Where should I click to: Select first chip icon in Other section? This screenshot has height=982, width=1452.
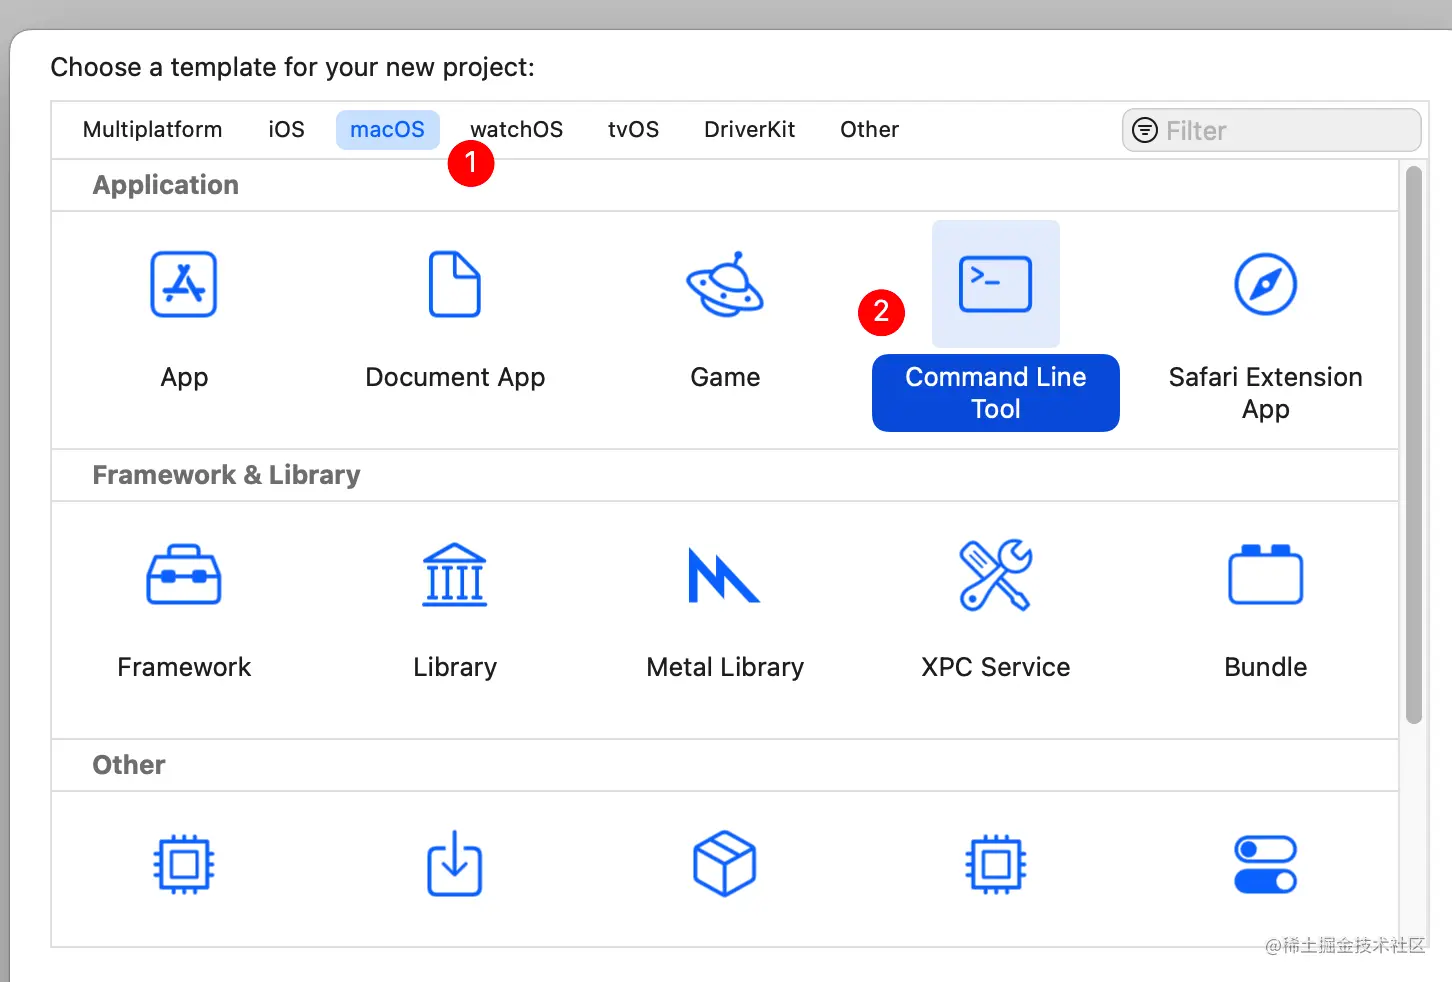(184, 864)
